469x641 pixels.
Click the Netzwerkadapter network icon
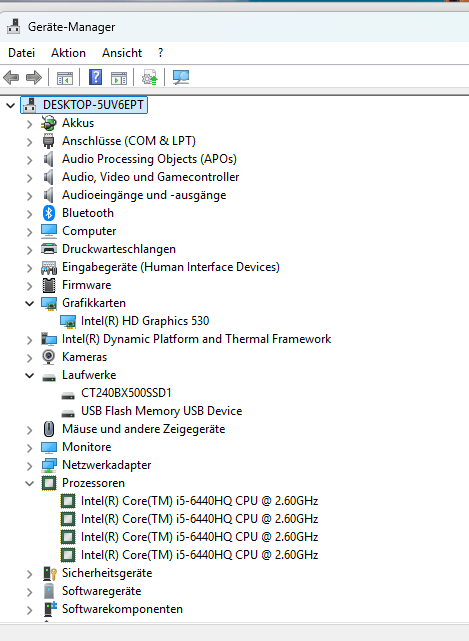click(49, 465)
